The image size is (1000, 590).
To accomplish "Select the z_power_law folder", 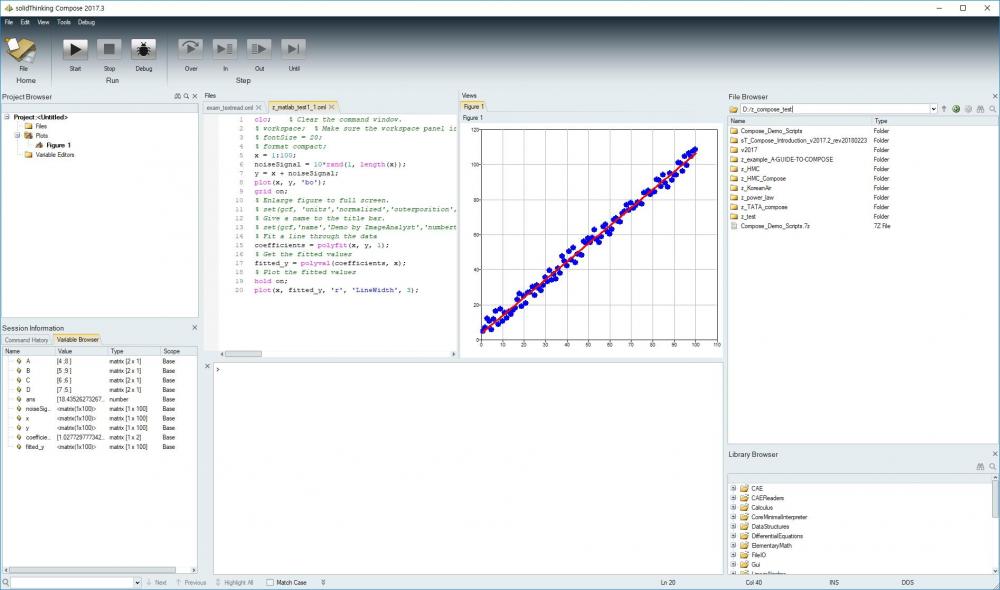I will click(x=758, y=198).
